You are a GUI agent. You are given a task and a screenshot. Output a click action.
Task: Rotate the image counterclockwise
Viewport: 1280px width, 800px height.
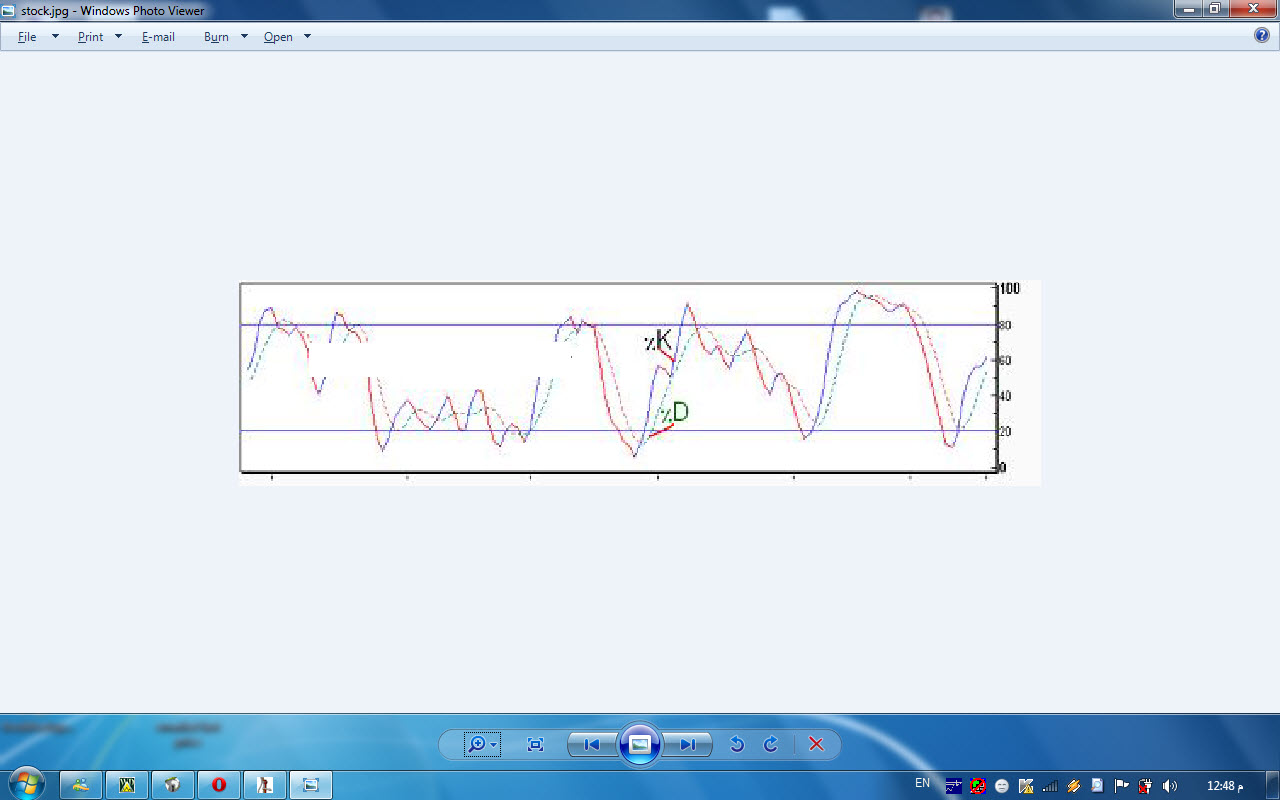click(x=737, y=745)
